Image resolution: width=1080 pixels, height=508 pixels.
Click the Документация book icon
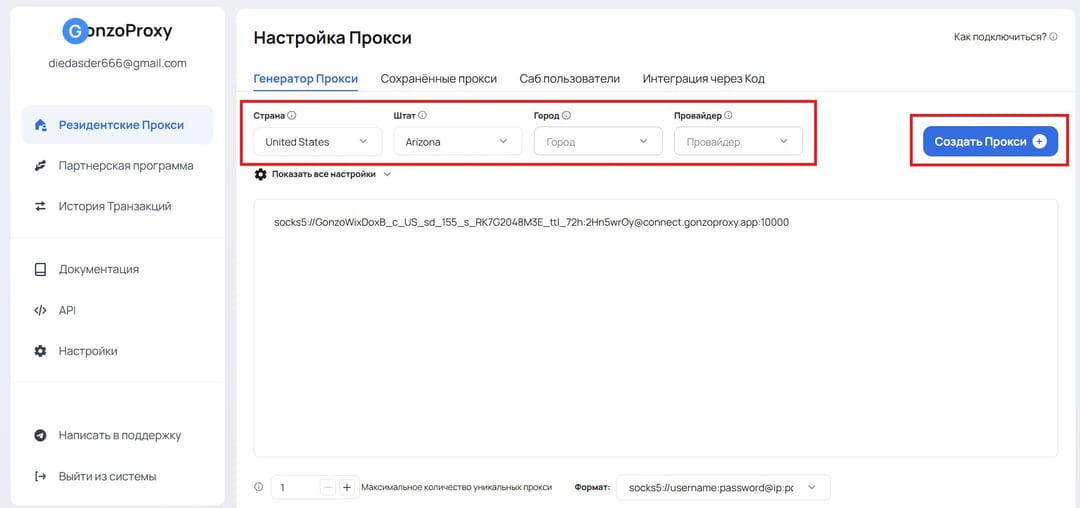pos(41,269)
